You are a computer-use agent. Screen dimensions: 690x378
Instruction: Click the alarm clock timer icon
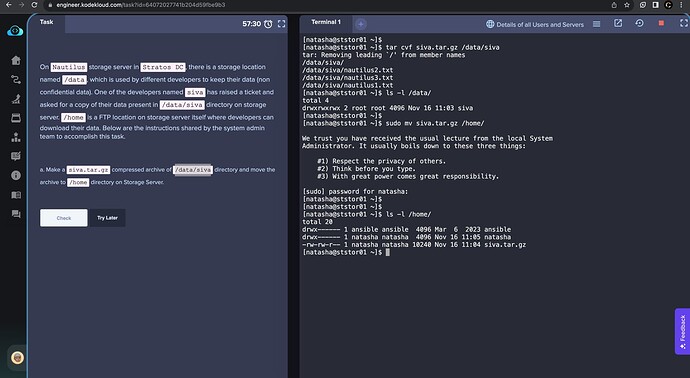pos(268,24)
